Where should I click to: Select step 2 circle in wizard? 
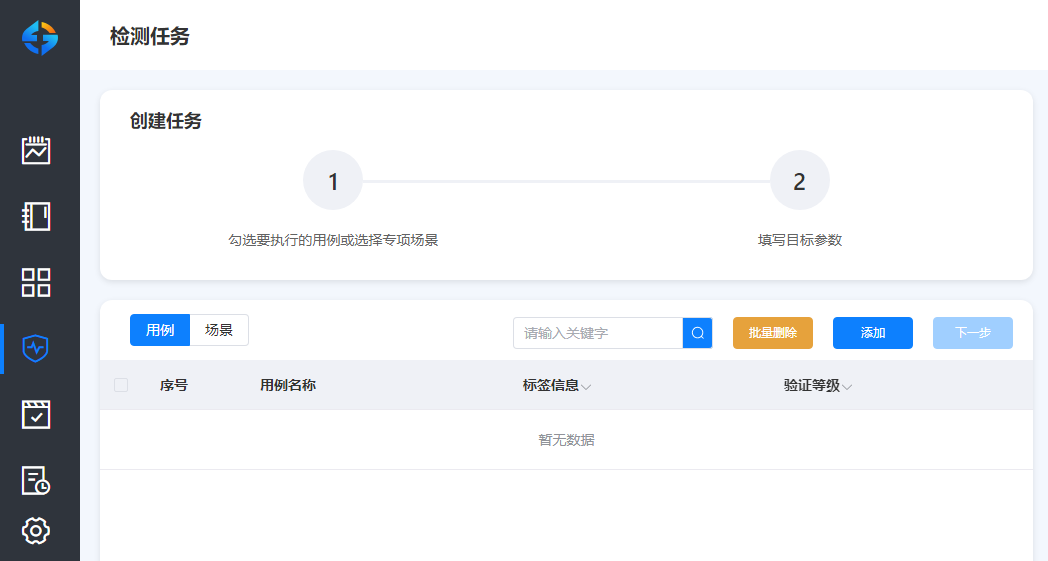point(799,181)
